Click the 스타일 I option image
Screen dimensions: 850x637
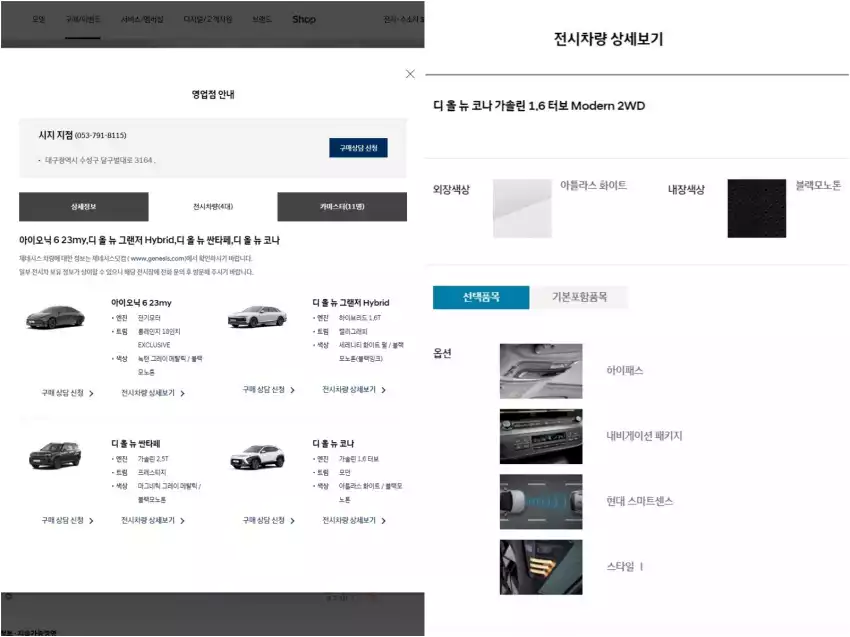(x=541, y=567)
